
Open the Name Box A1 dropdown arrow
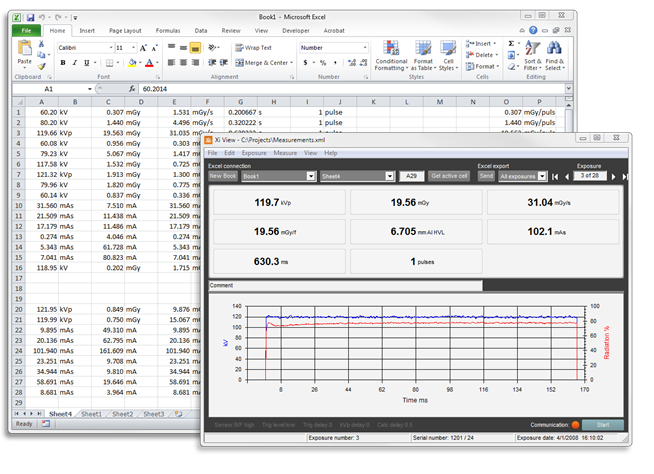pos(89,89)
